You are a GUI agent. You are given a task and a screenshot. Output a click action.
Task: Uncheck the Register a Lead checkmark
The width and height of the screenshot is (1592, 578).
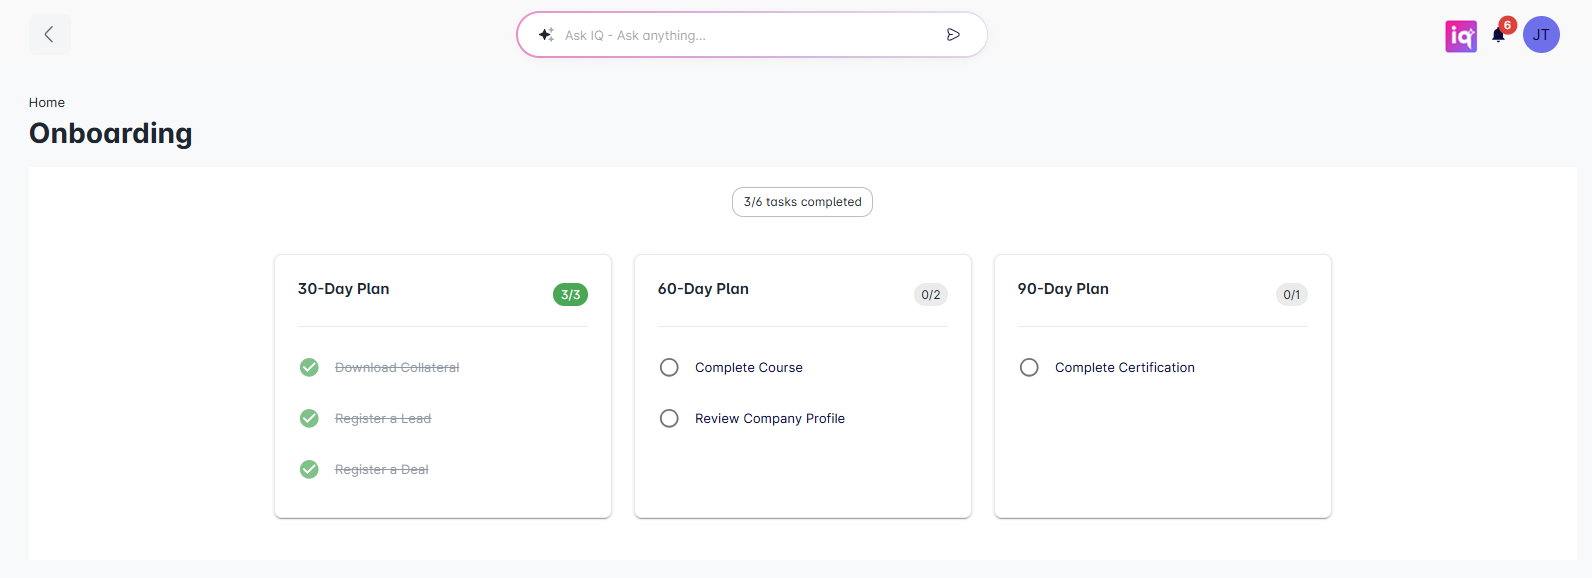tap(310, 419)
